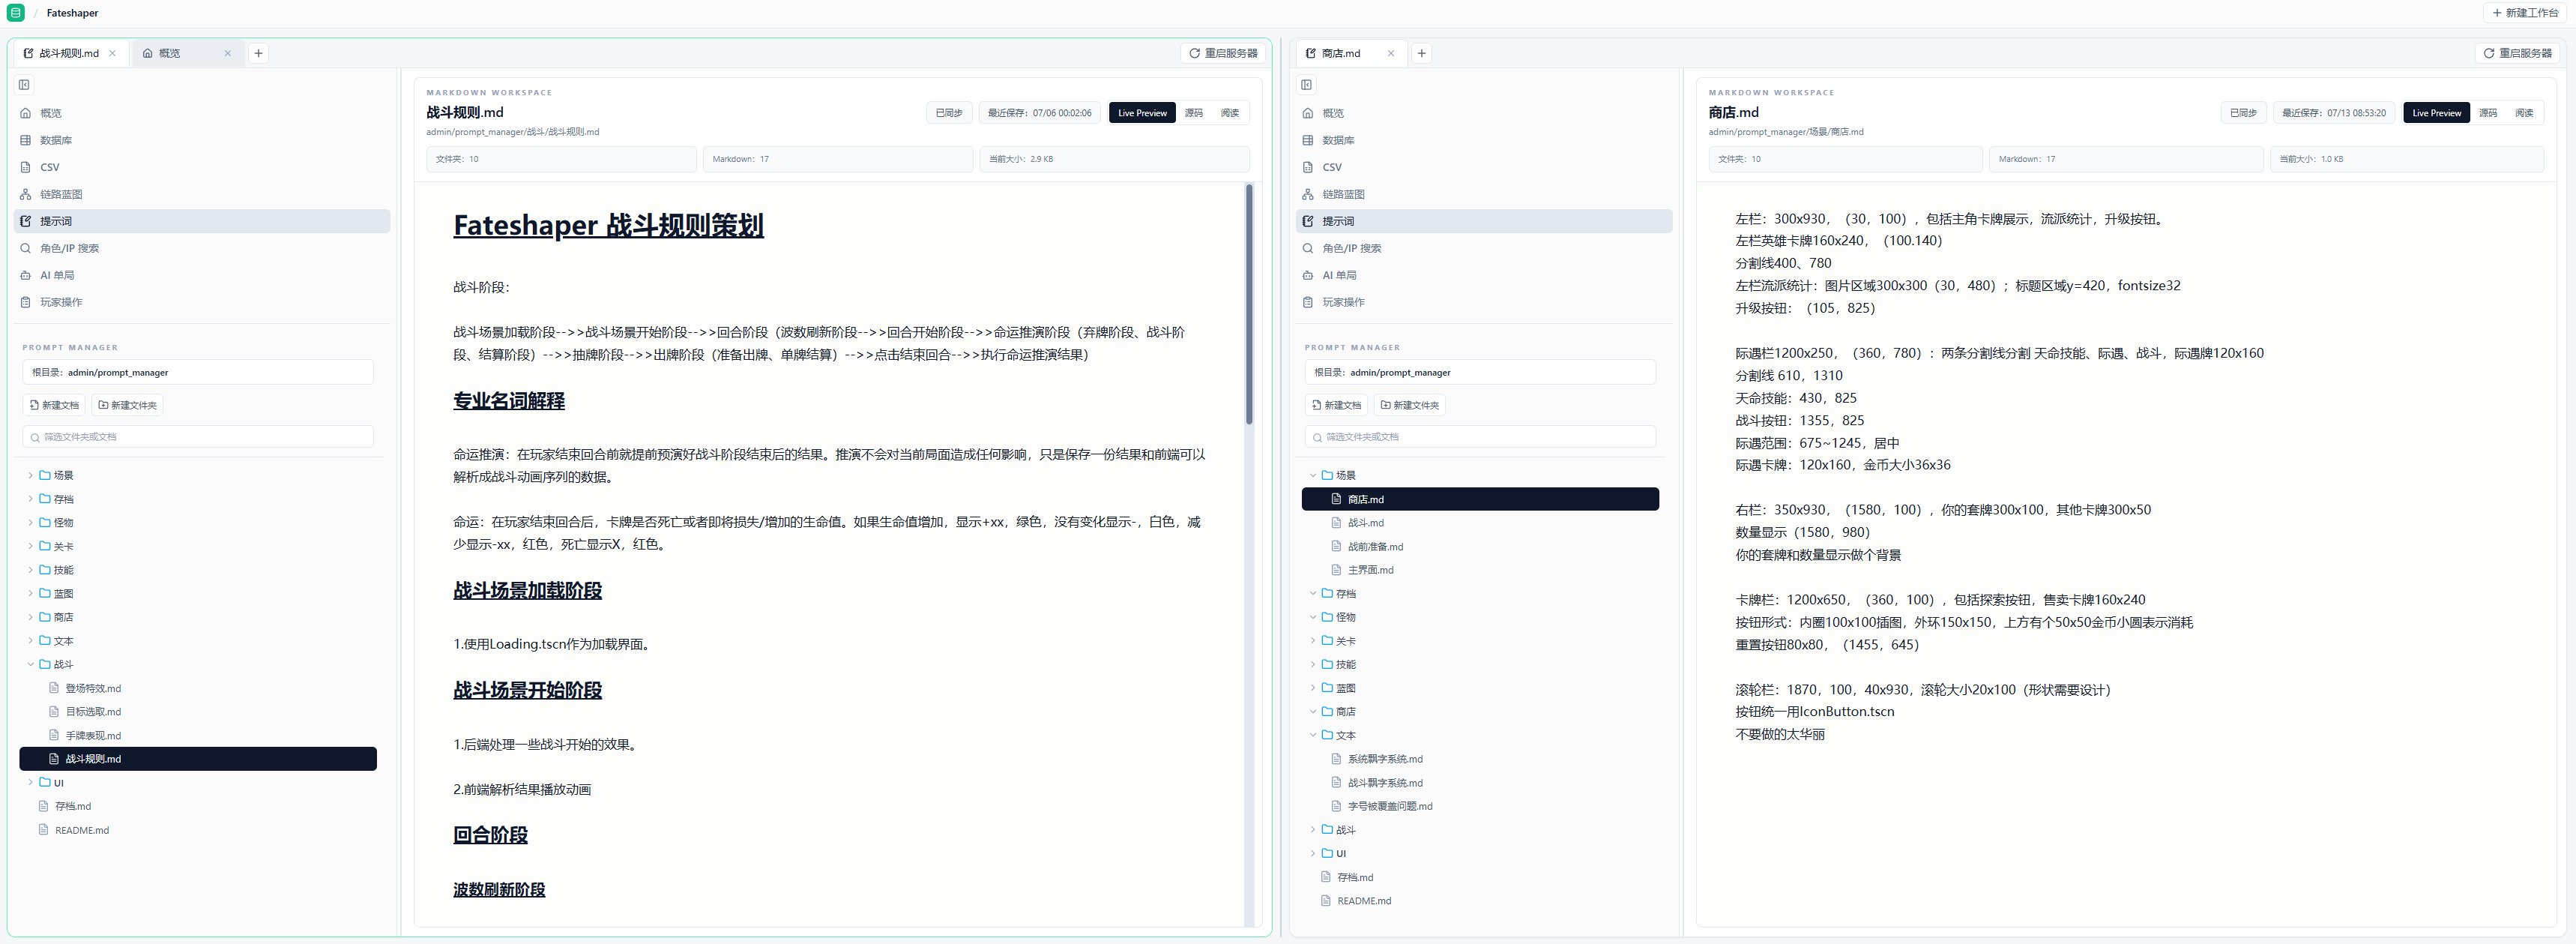Screen dimensions: 2576x944
Task: Click 新建工作台 button at top right
Action: pos(2524,13)
